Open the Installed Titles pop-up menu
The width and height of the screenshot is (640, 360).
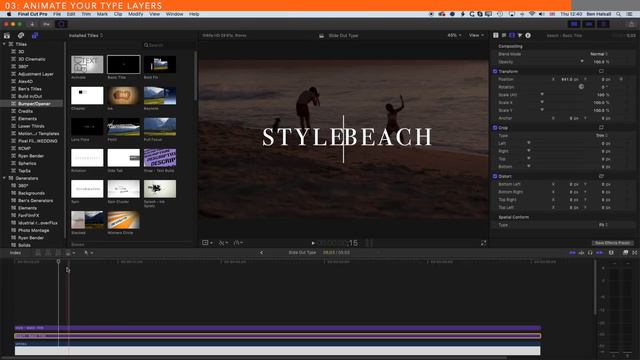pos(86,36)
